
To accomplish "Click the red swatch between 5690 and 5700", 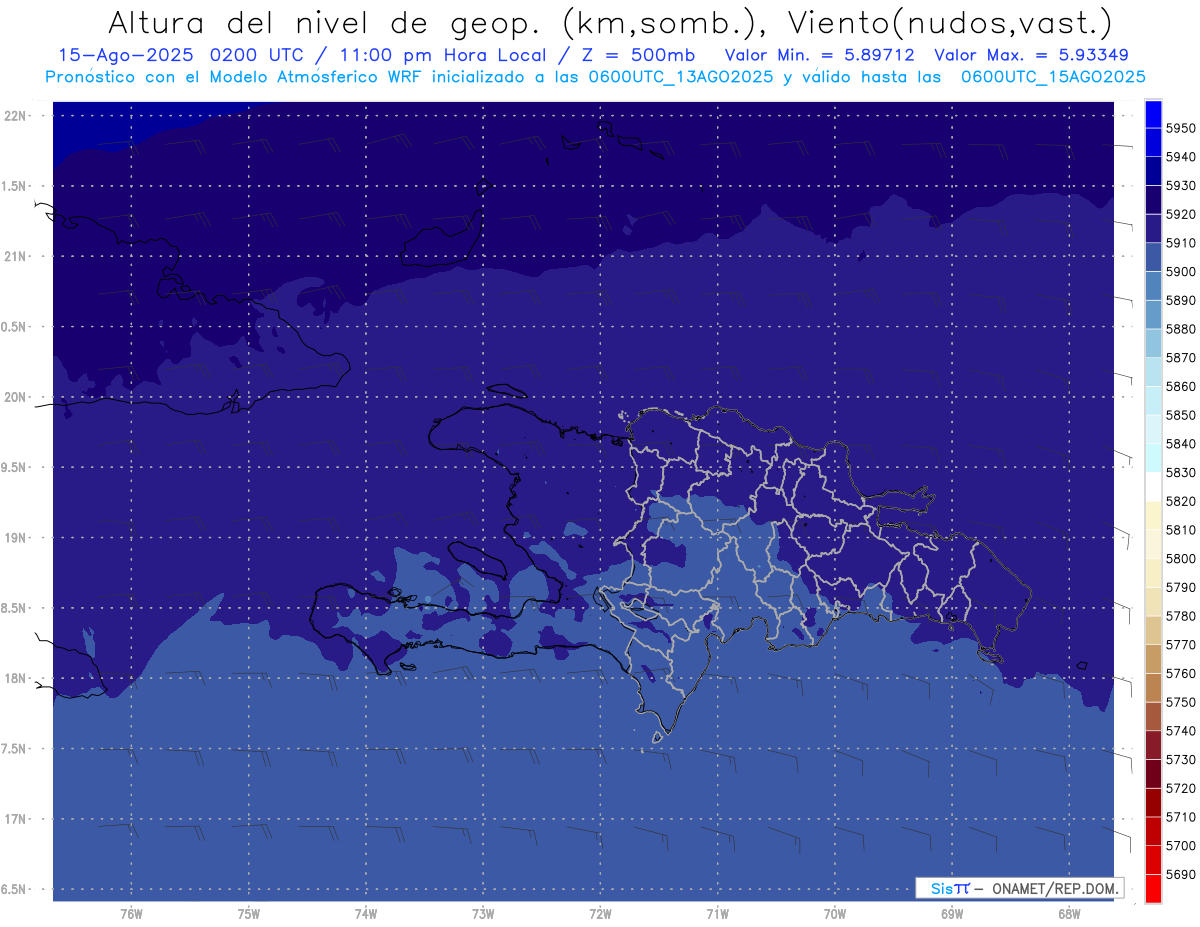I will coord(1153,860).
